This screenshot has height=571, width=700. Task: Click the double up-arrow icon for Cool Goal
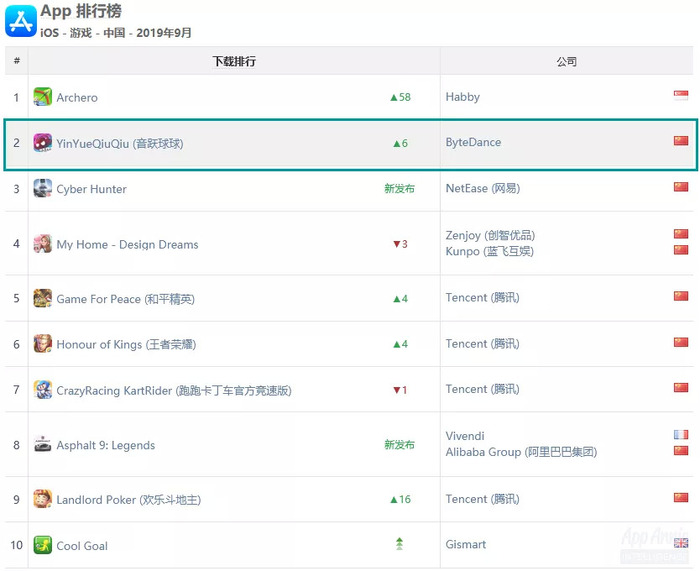coord(400,543)
